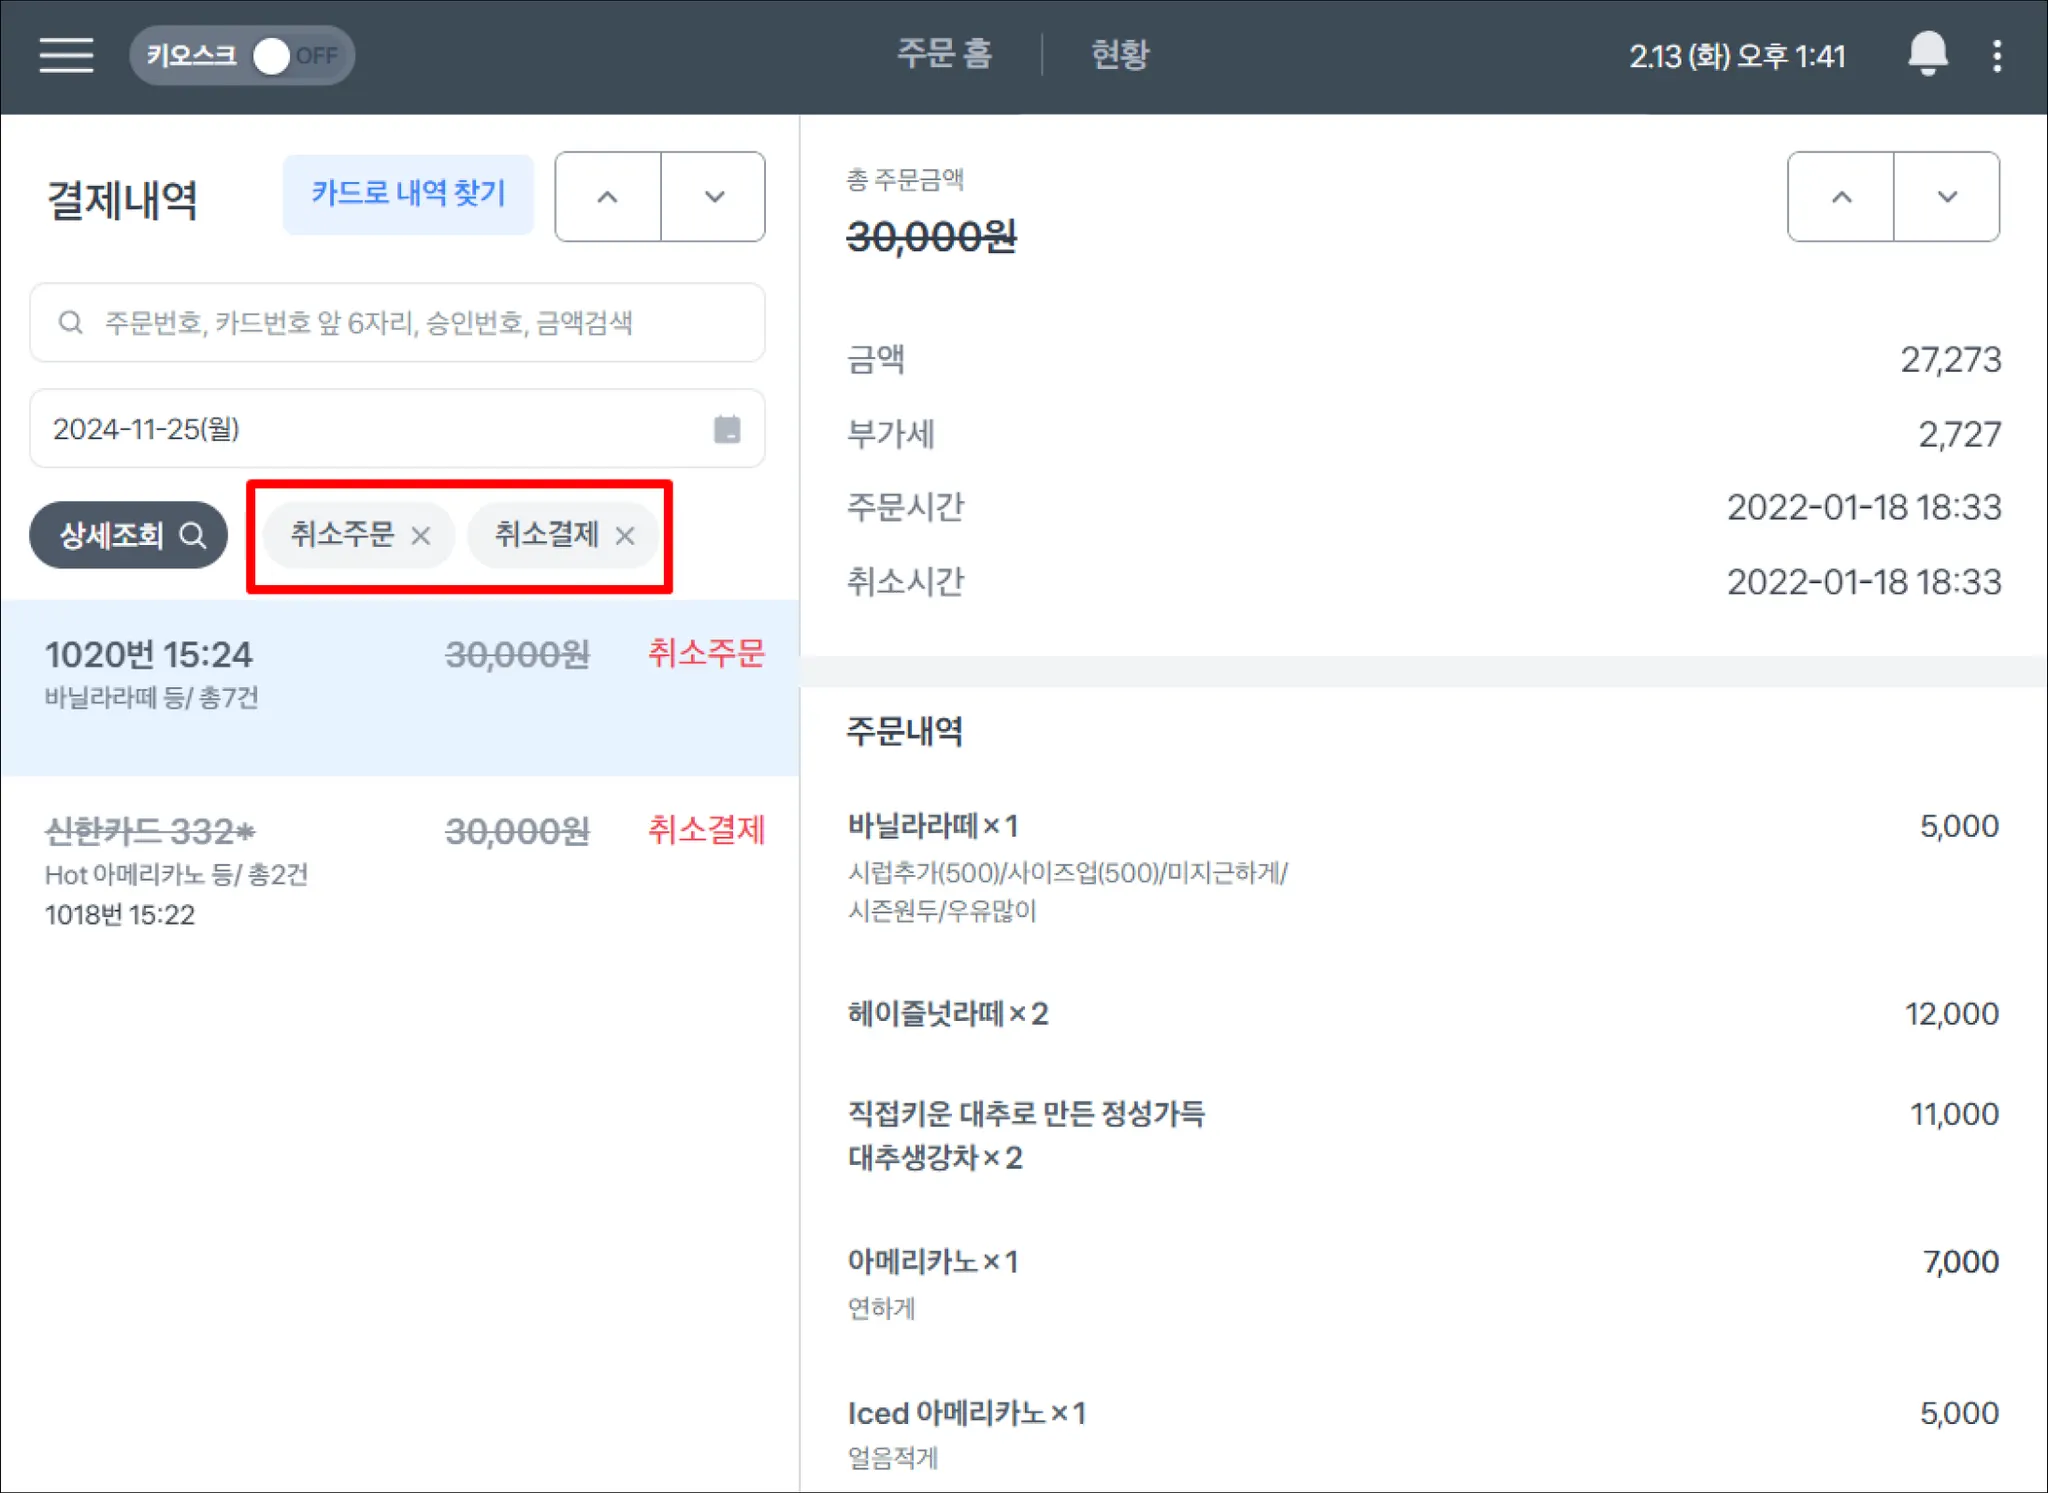The height and width of the screenshot is (1493, 2048).
Task: Open the notification bell
Action: (1926, 54)
